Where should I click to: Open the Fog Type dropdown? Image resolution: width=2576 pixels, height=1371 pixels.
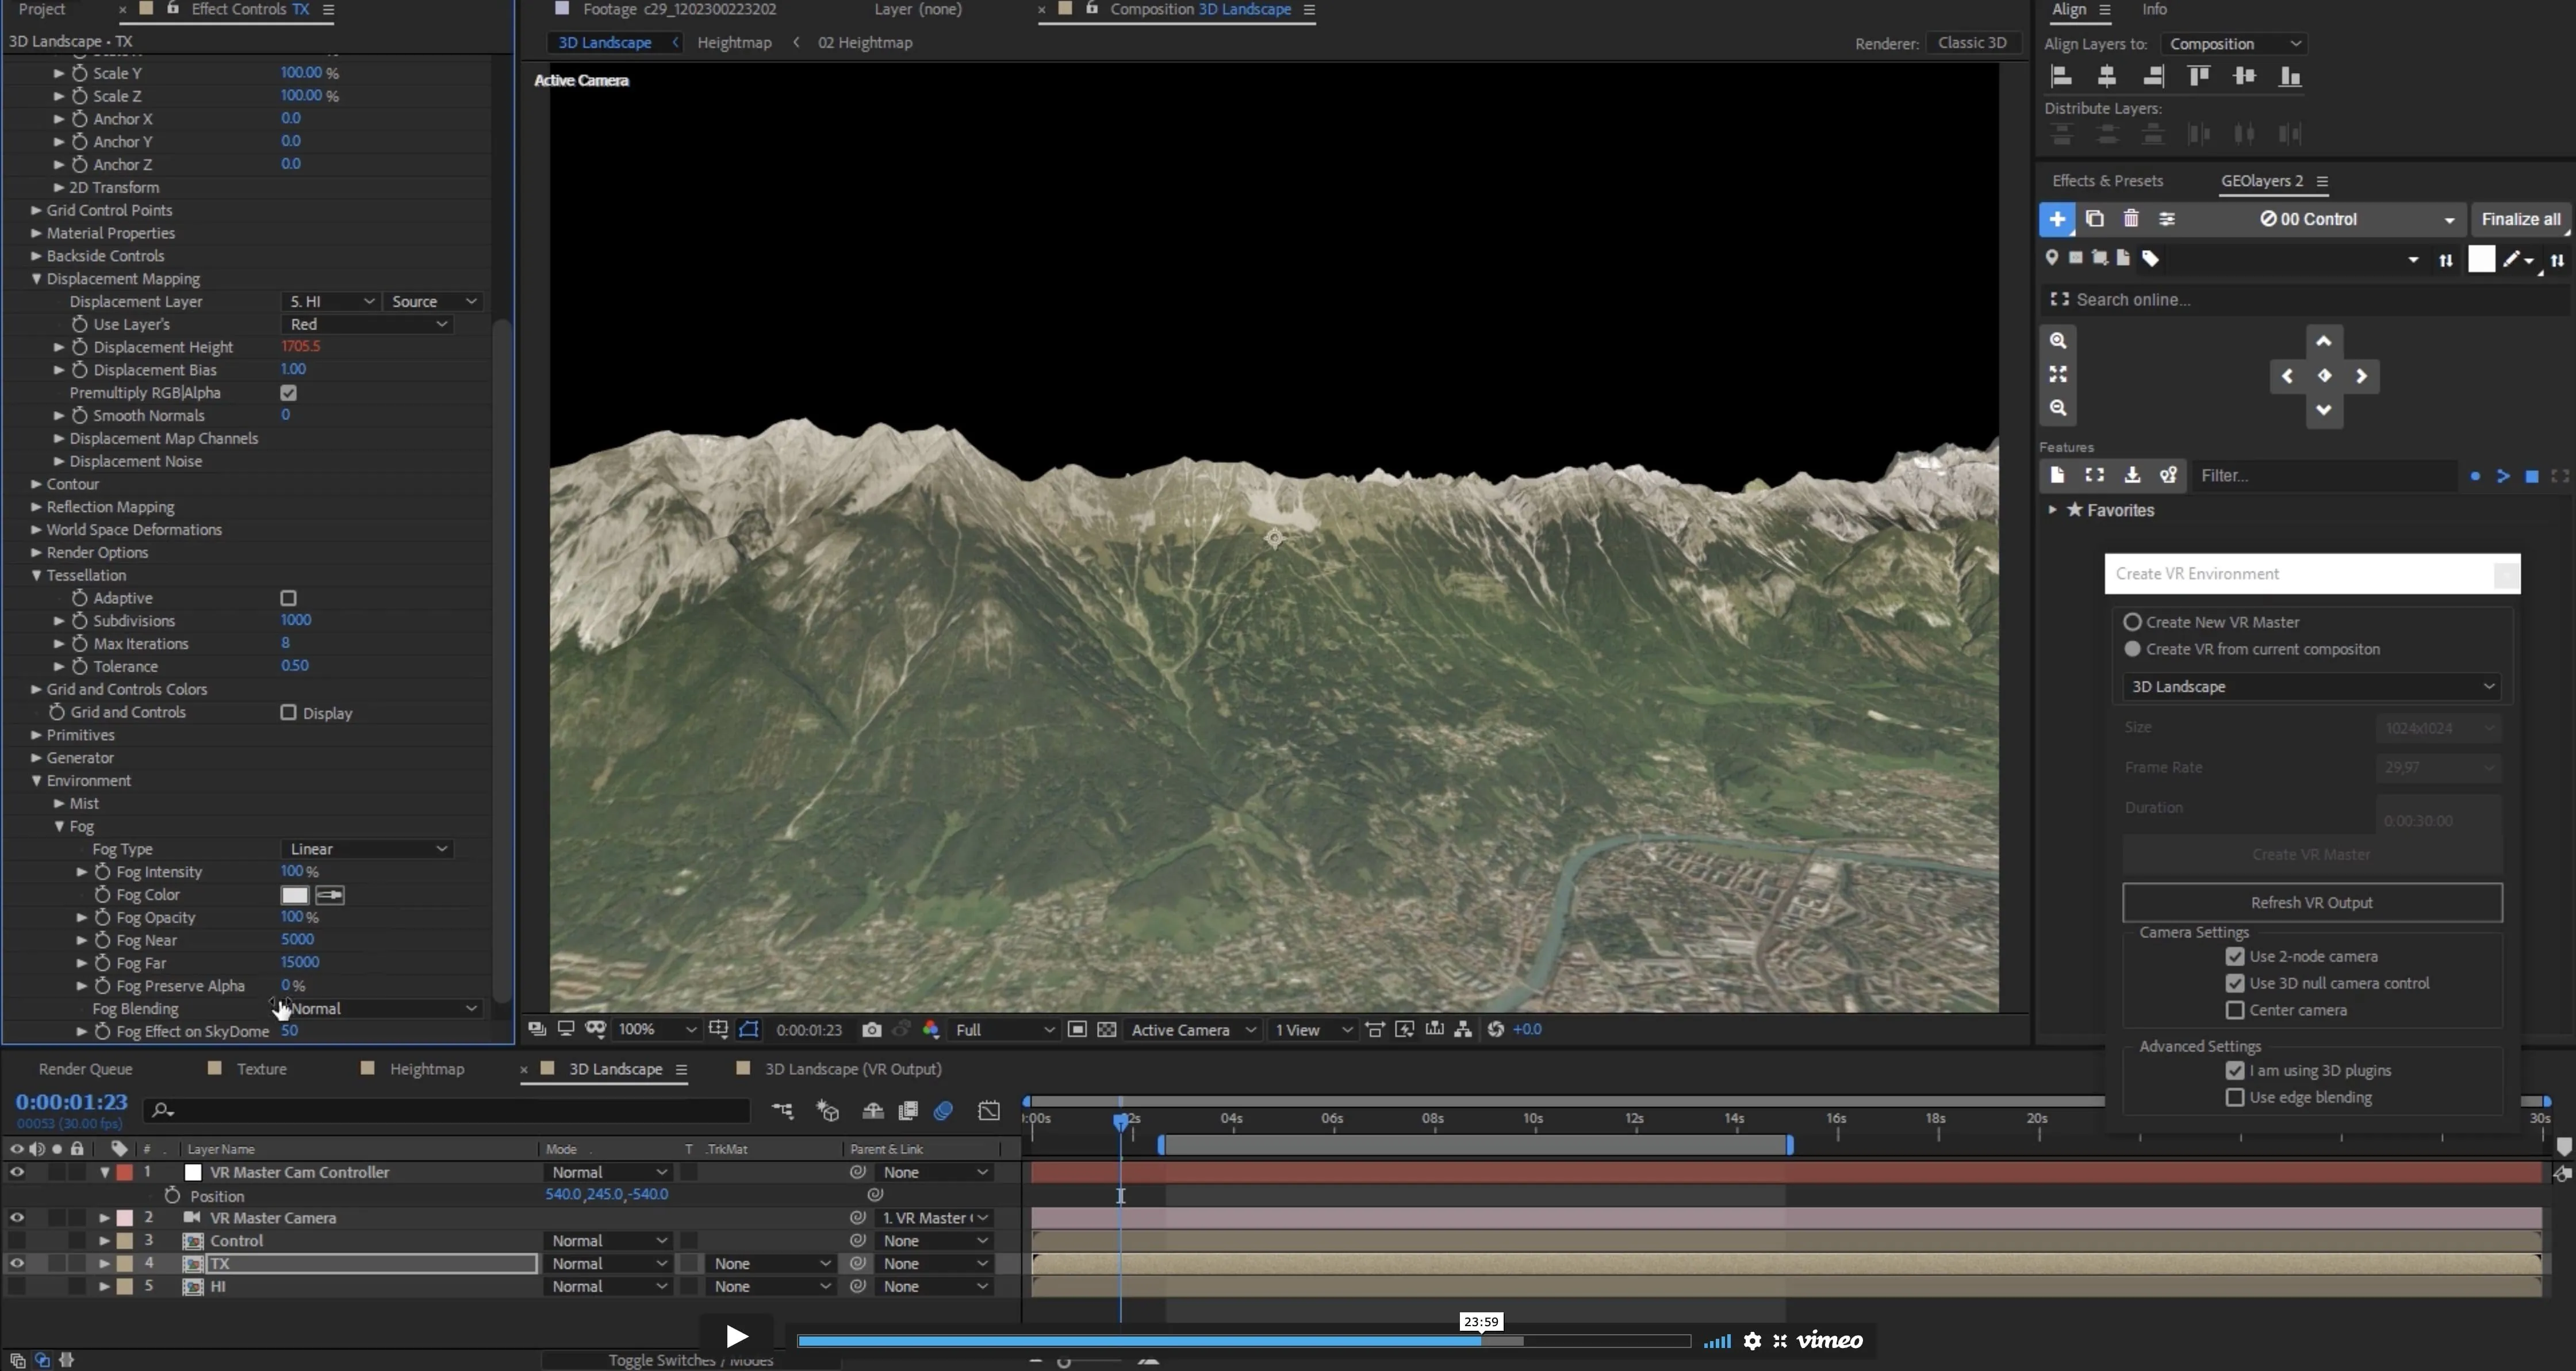coord(367,848)
